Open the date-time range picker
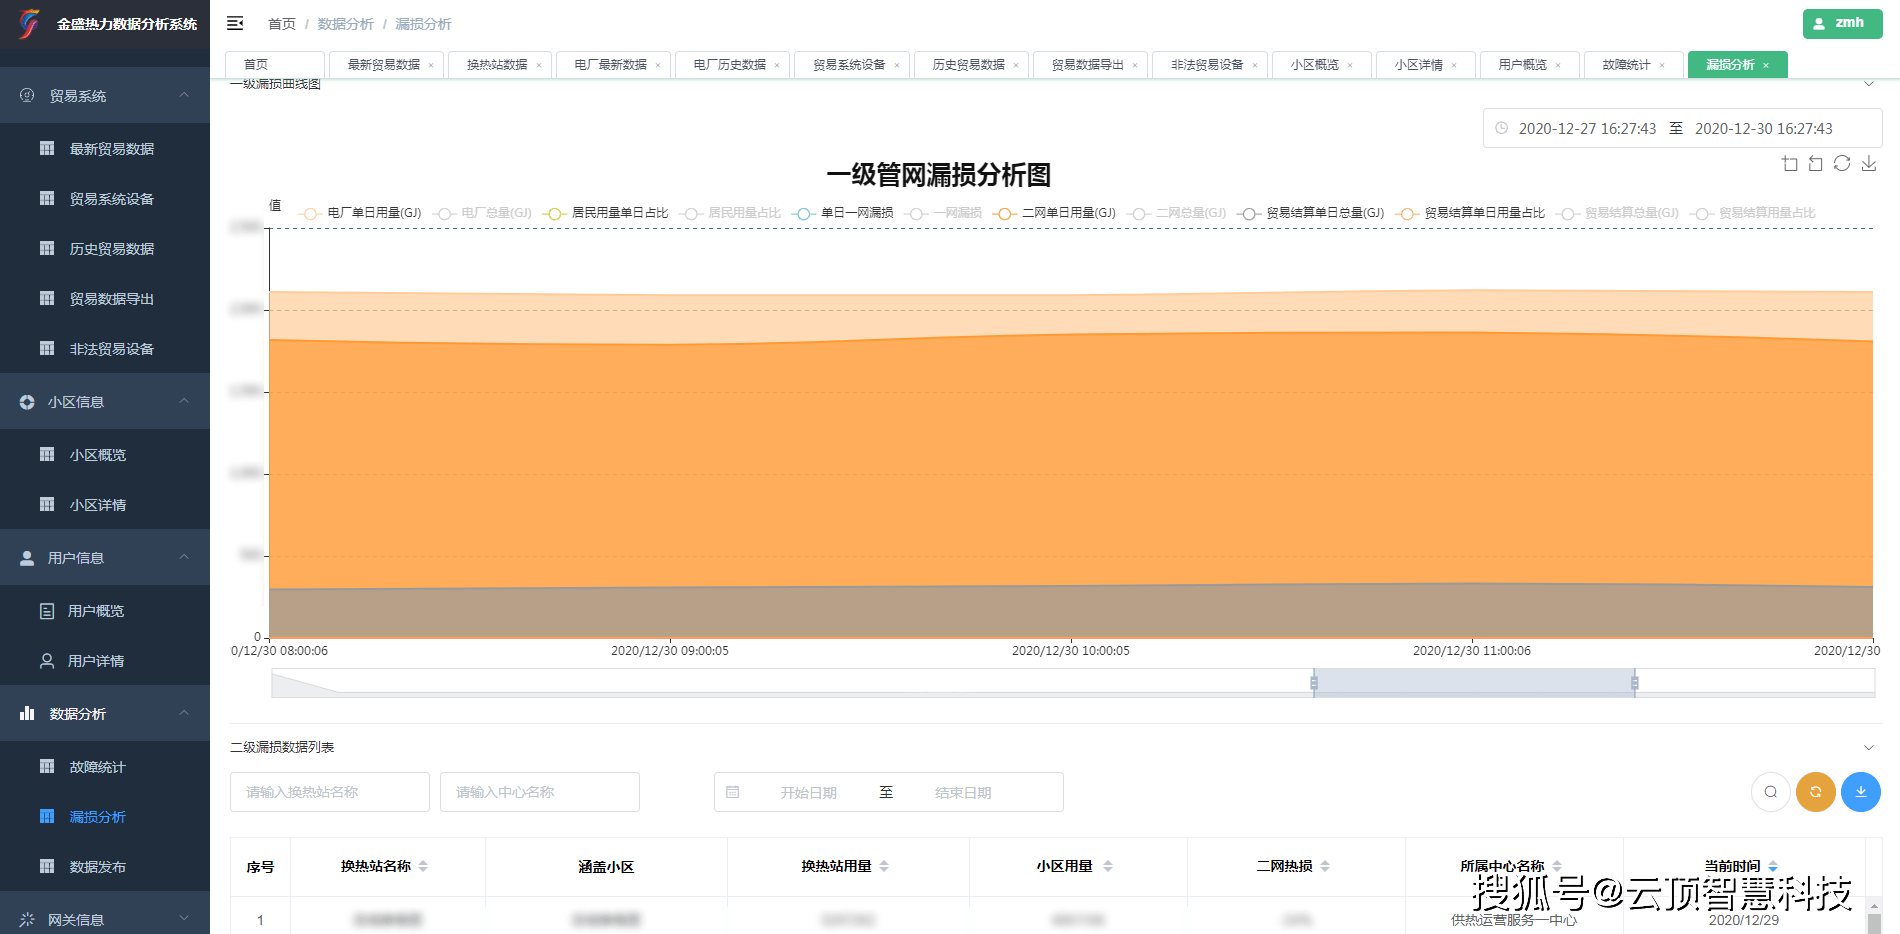 [x=1682, y=128]
